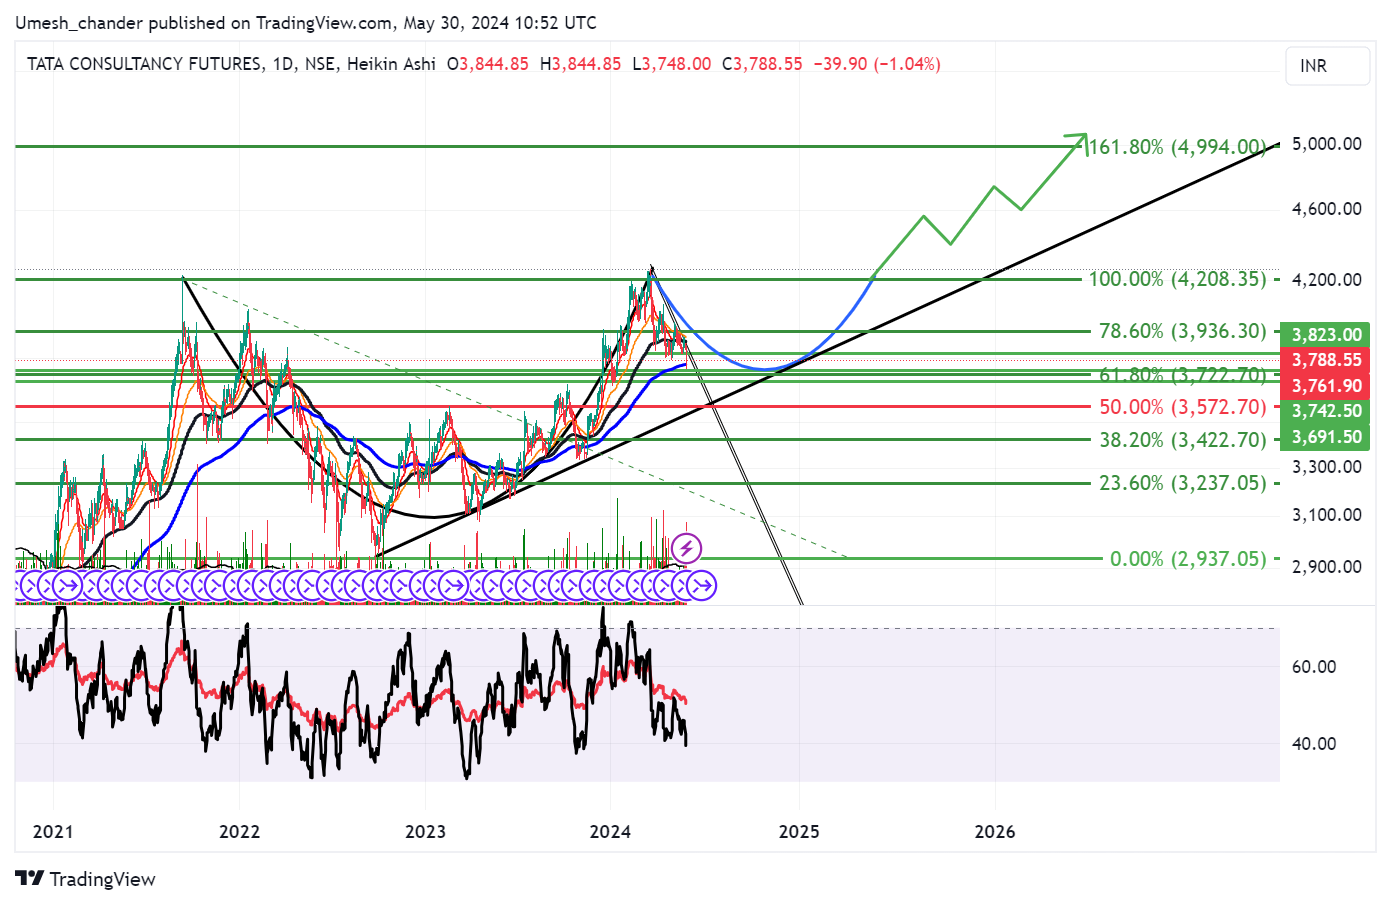Click the purple lightning bolt event icon
Viewport: 1391px width, 905px height.
pyautogui.click(x=686, y=548)
